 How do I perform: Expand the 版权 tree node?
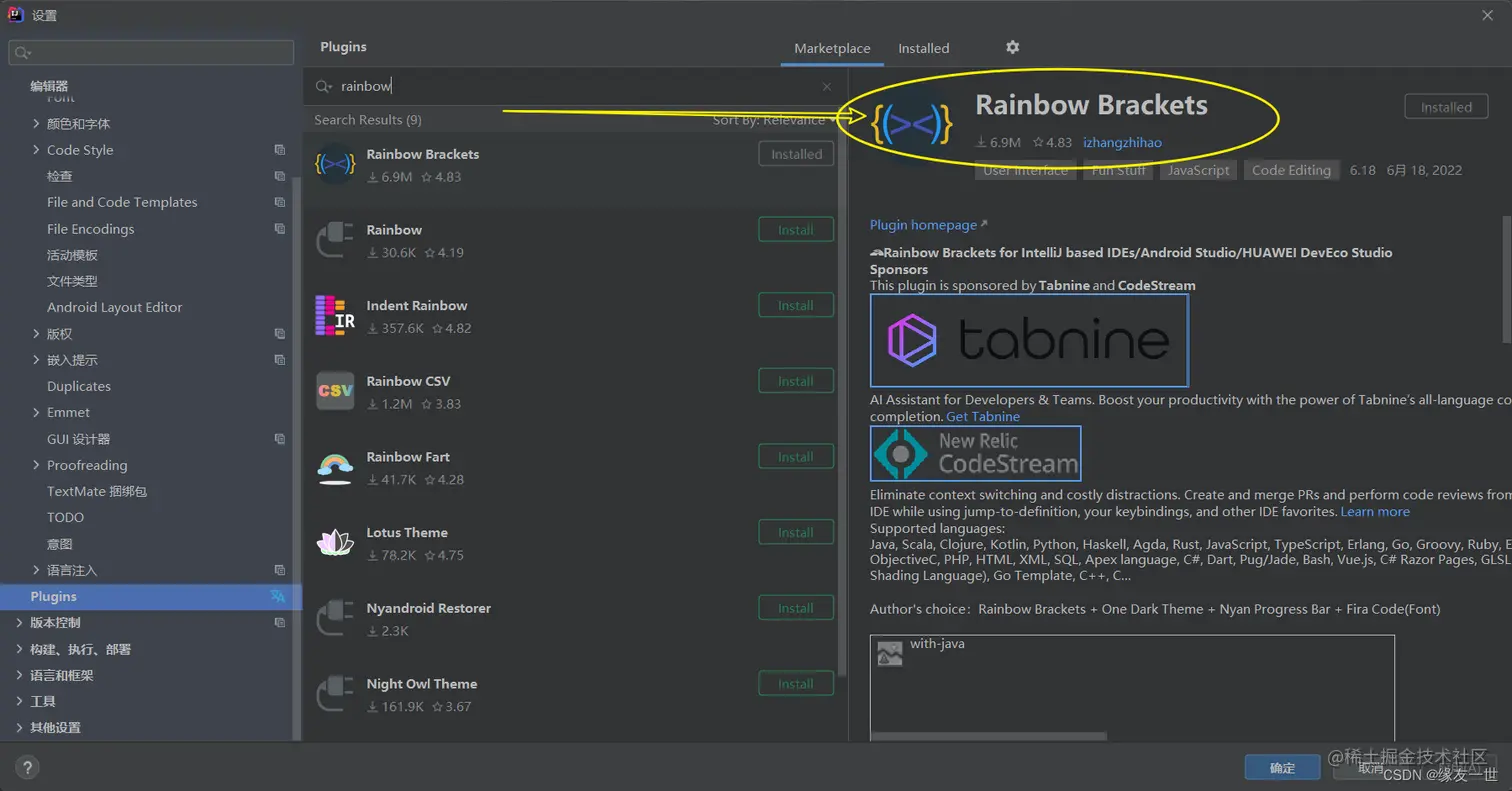point(37,334)
